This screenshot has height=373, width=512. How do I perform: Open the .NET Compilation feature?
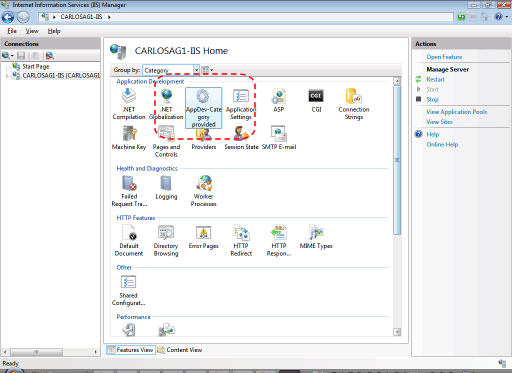[129, 104]
